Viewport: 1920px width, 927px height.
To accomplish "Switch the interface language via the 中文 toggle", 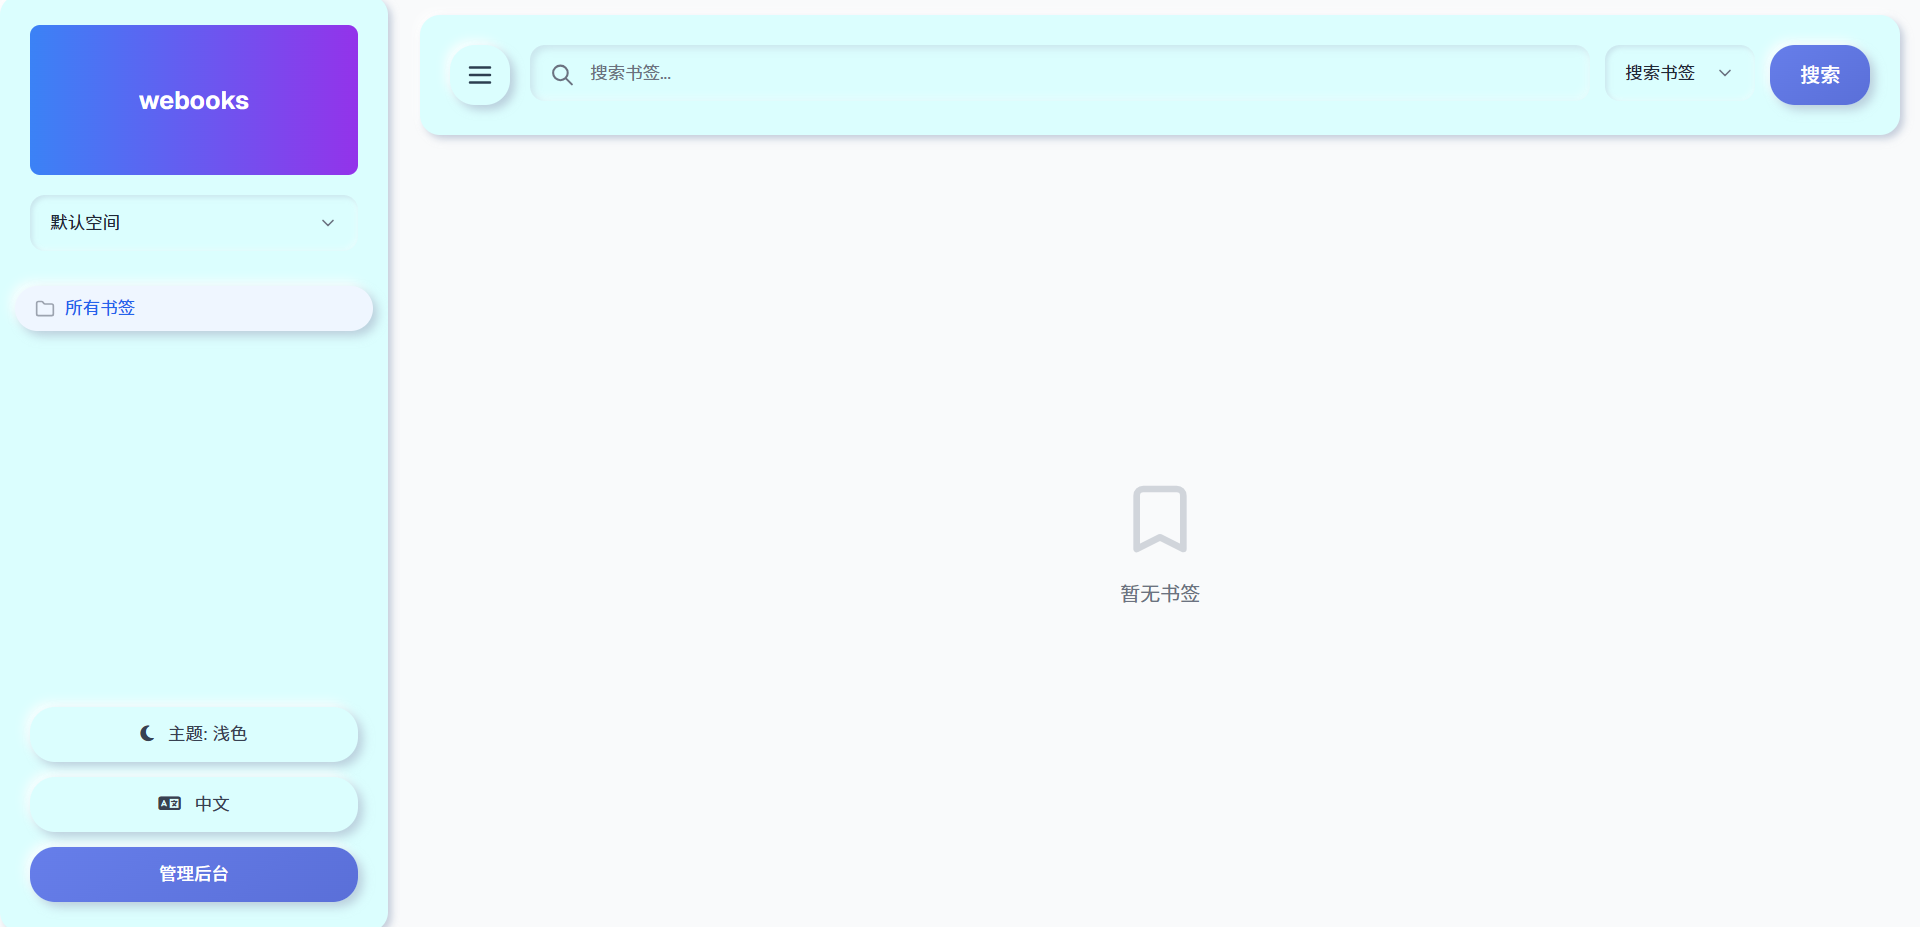I will (193, 804).
